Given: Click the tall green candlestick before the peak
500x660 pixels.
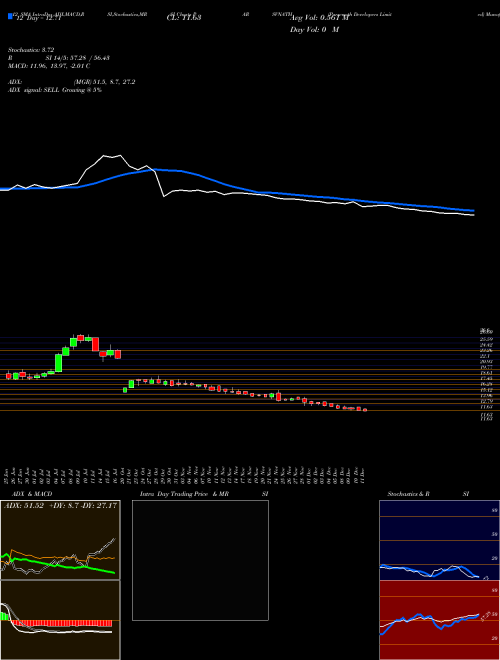Looking at the screenshot, I should coord(59,363).
